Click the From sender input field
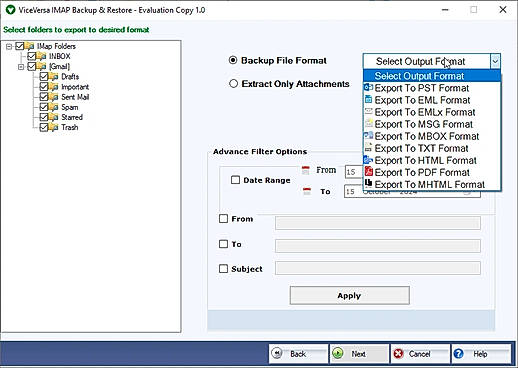The height and width of the screenshot is (368, 518). tap(378, 223)
